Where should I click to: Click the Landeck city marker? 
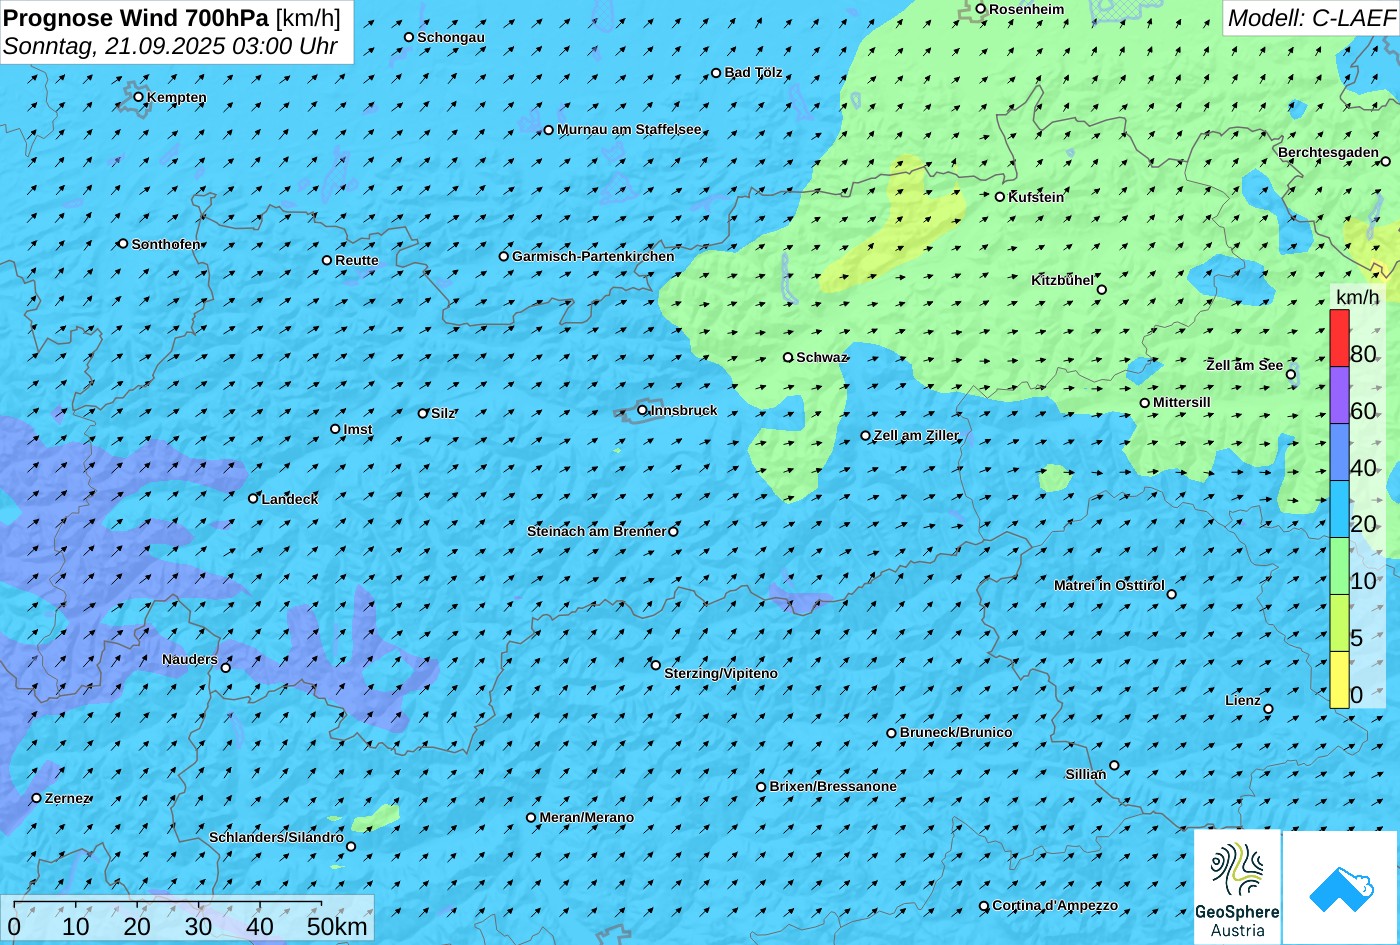point(253,498)
